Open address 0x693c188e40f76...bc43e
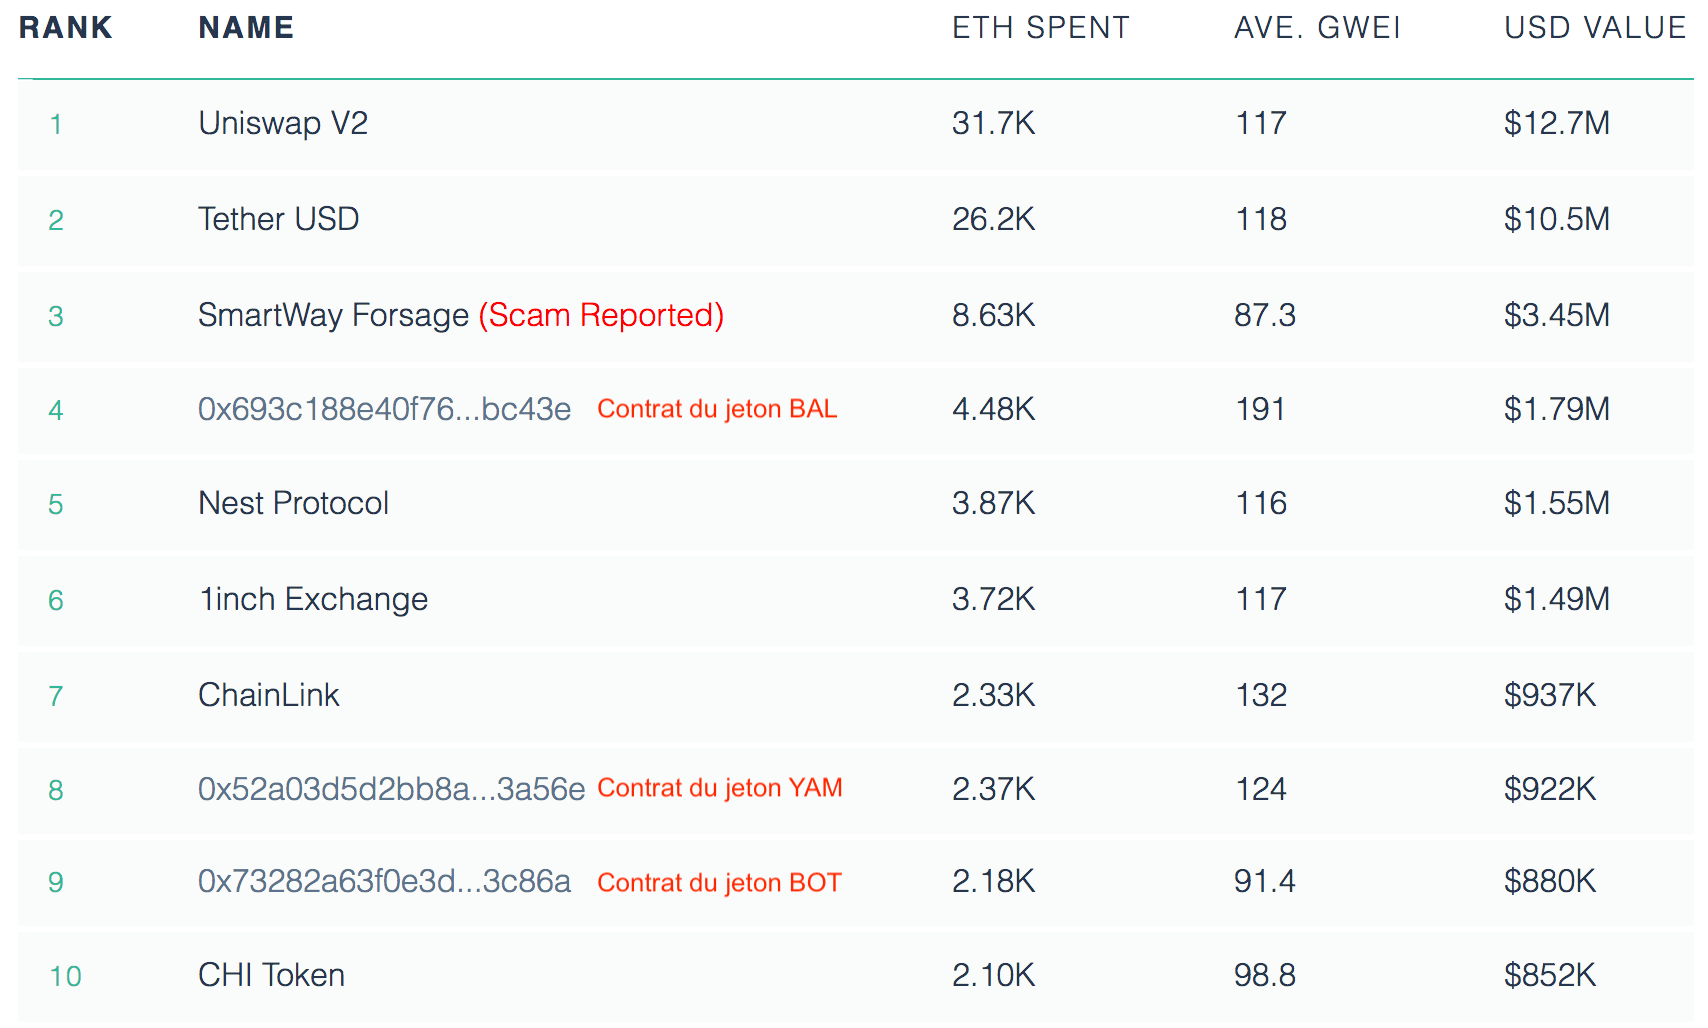1708x1028 pixels. (384, 409)
